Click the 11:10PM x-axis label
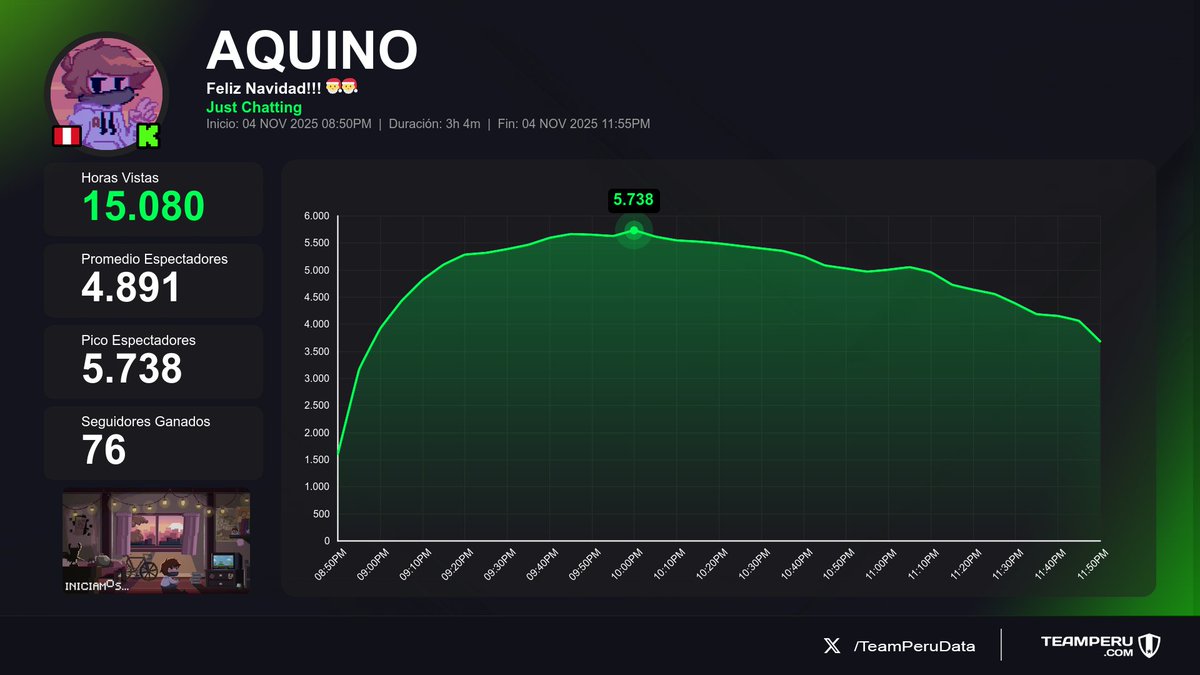The width and height of the screenshot is (1200, 675). [922, 563]
